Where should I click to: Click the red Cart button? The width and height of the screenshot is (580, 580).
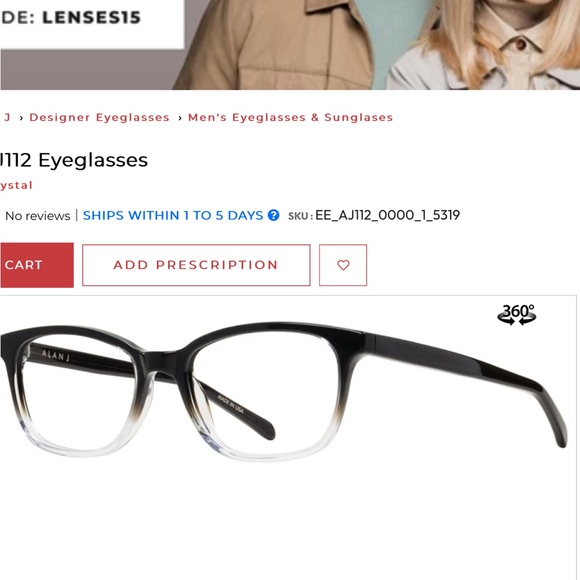coord(37,265)
